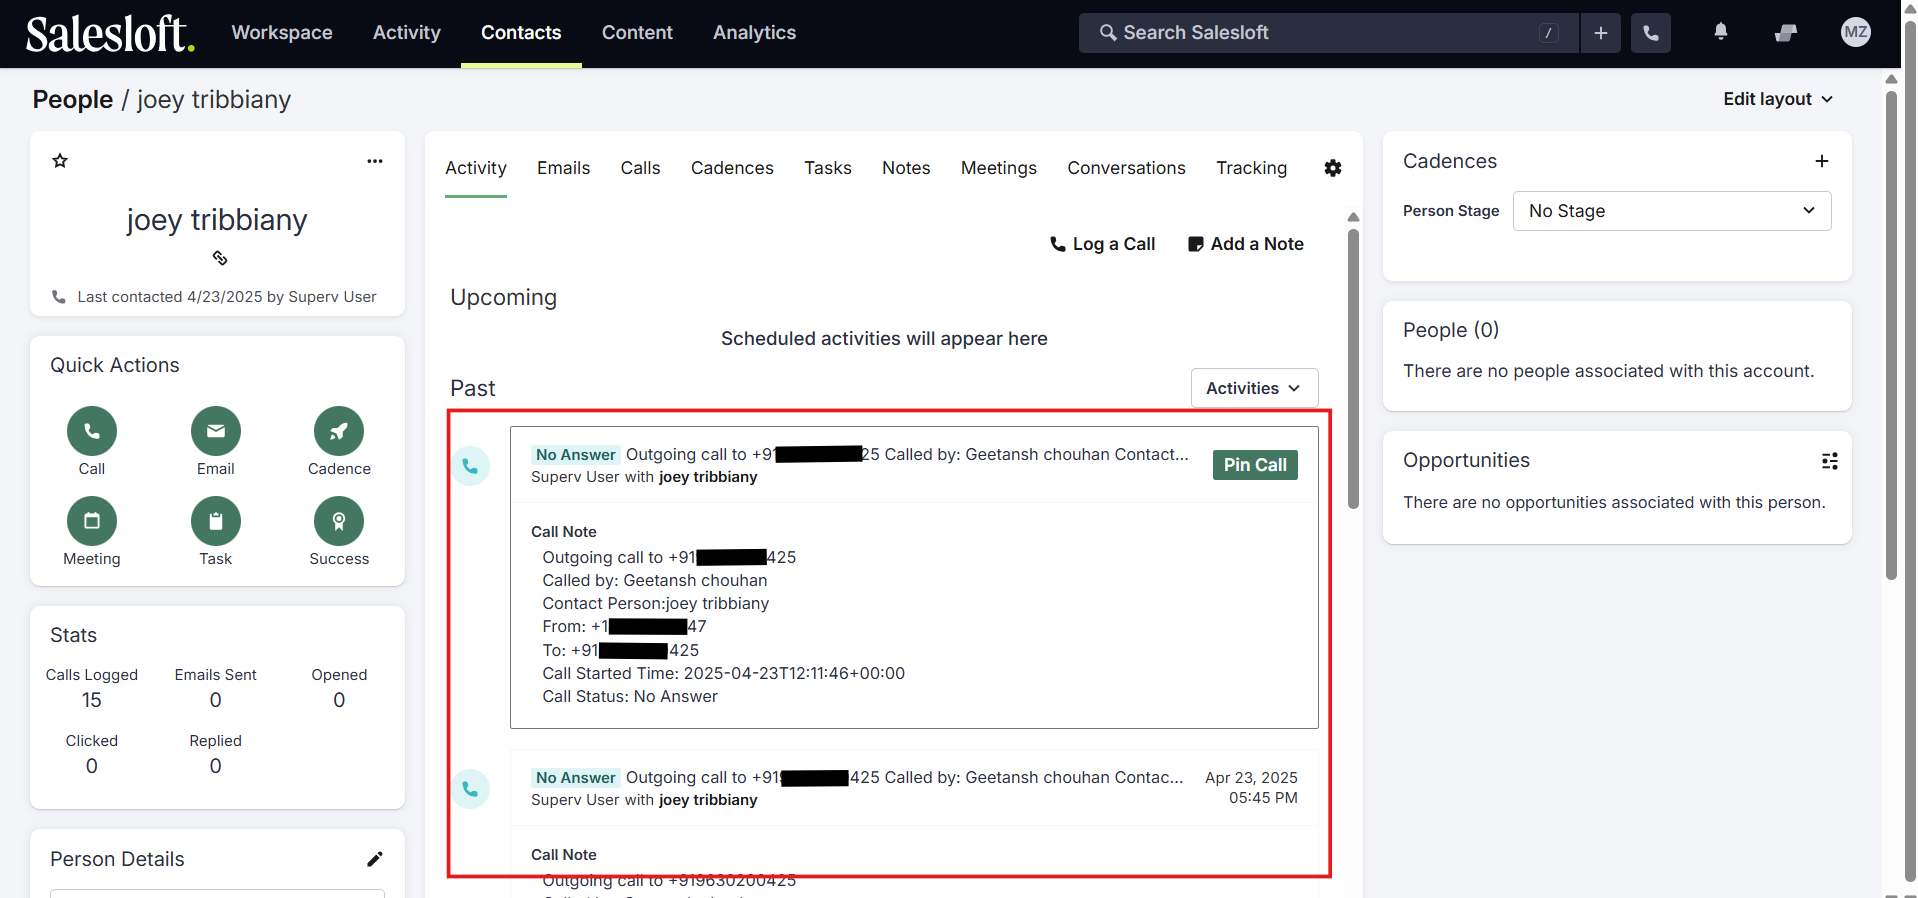Open the Person Stage No Stage dropdown
The image size is (1918, 898).
point(1672,211)
